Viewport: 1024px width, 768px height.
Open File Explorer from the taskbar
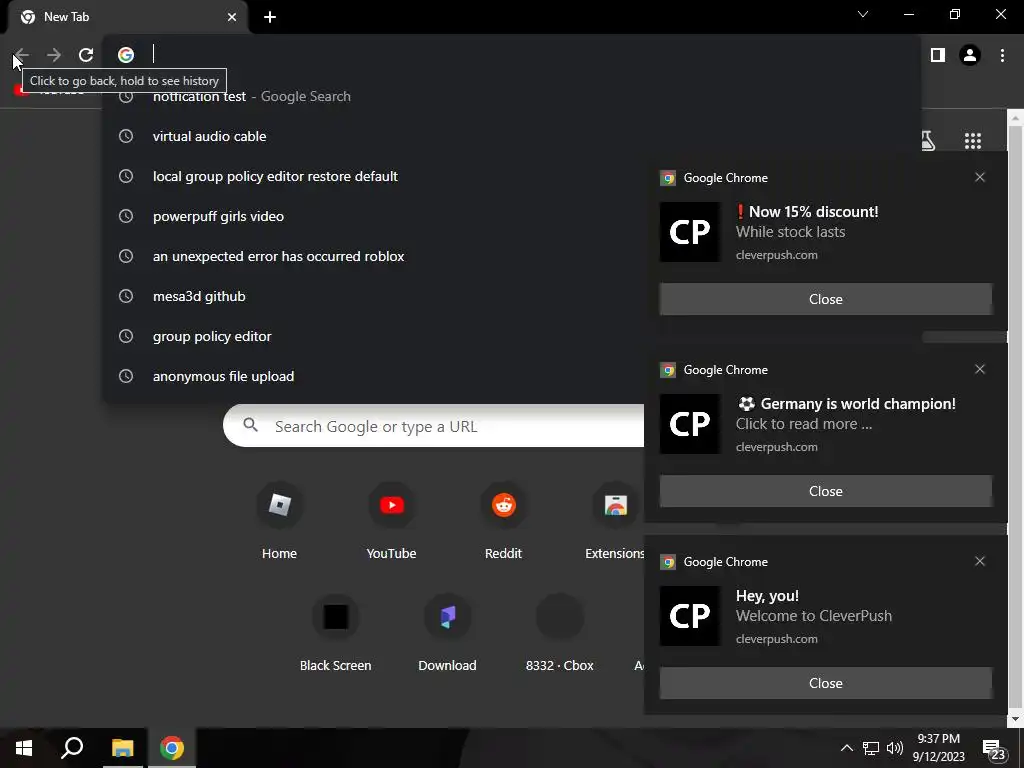pos(122,748)
